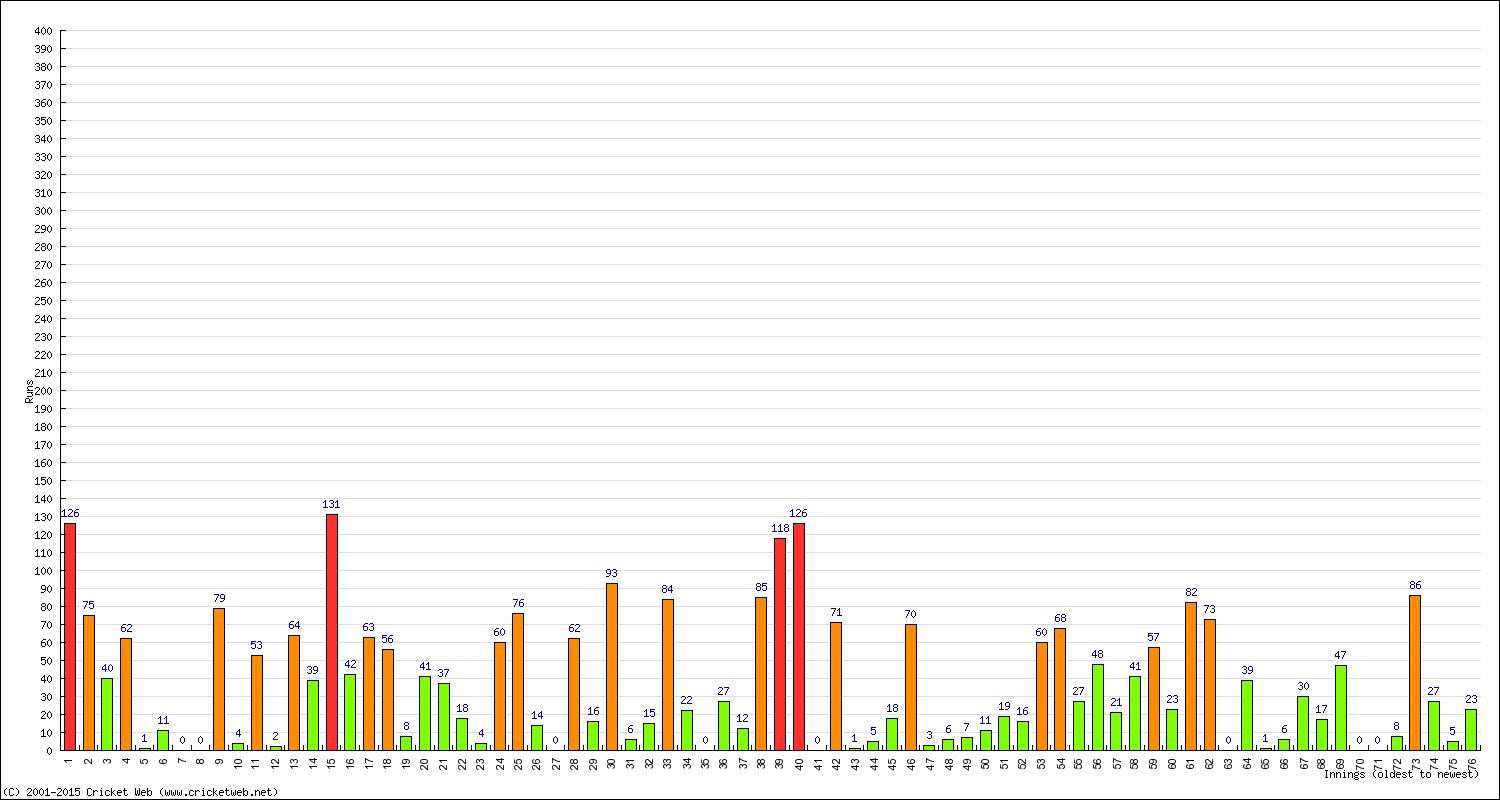
Task: Click the value label 56
Action: coord(387,638)
